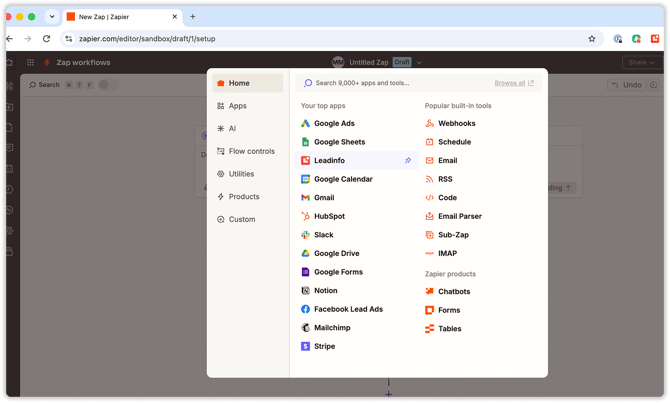Switch to the Home category
The image size is (670, 403).
(x=248, y=83)
